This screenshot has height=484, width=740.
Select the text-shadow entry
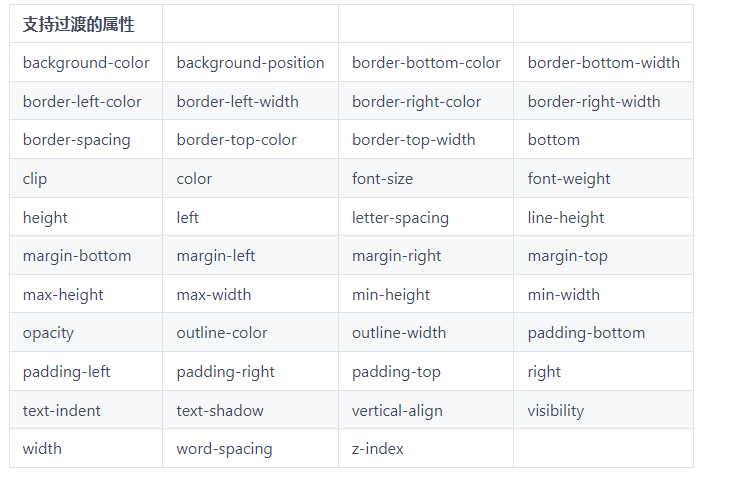220,411
